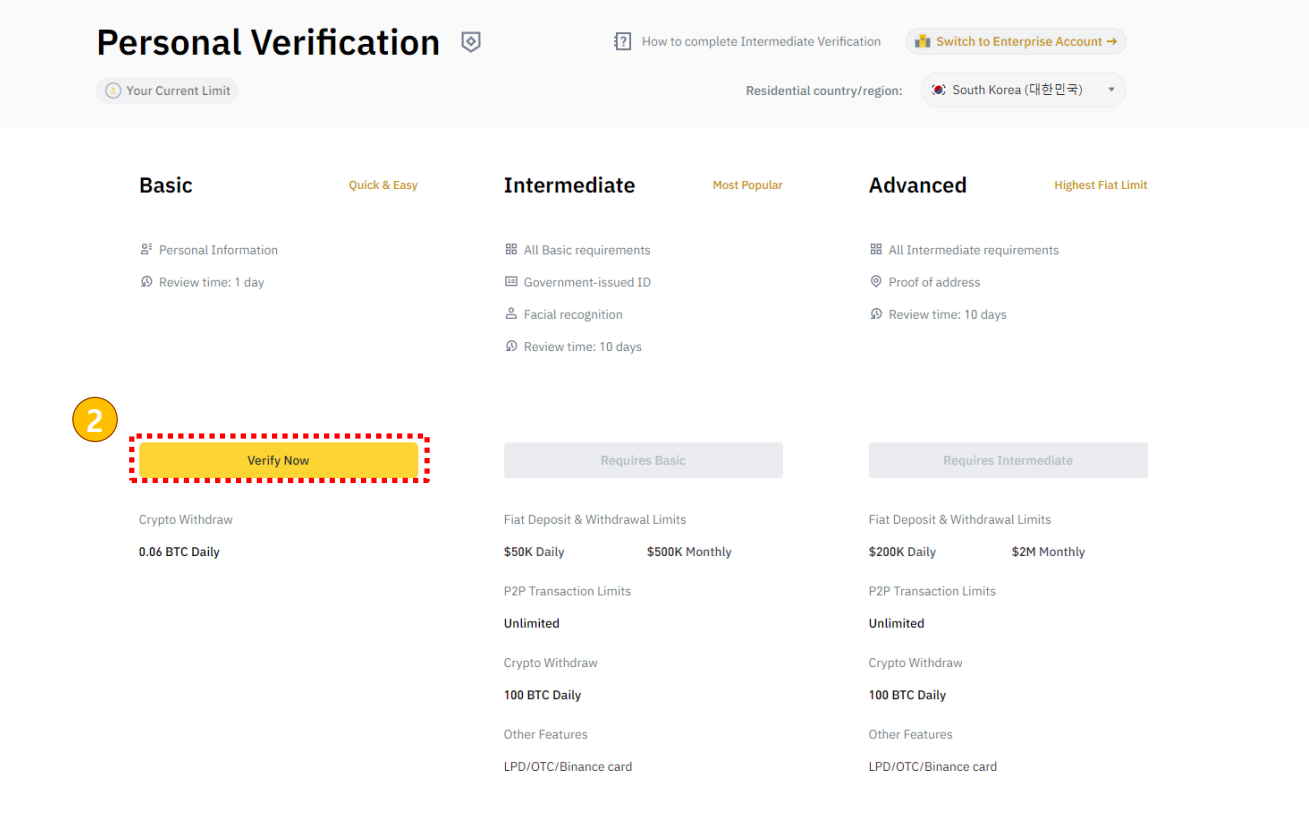Screen dimensions: 1309x830
Task: Click the Most Popular label
Action: point(747,185)
